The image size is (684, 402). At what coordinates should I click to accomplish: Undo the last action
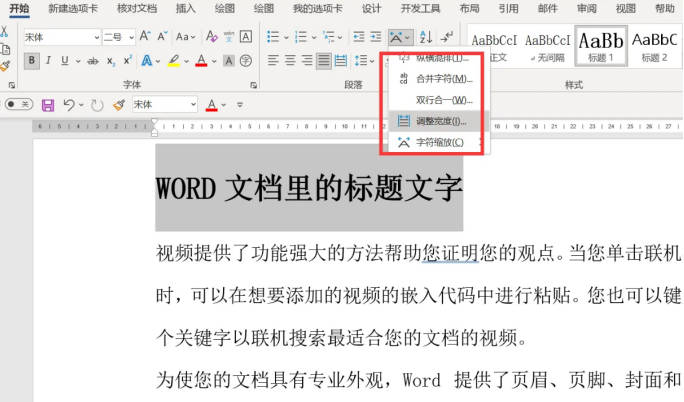coord(69,105)
